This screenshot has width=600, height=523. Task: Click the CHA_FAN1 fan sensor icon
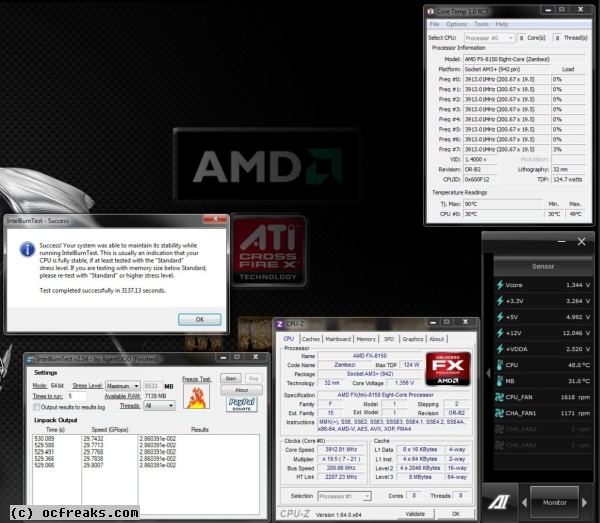click(x=499, y=413)
